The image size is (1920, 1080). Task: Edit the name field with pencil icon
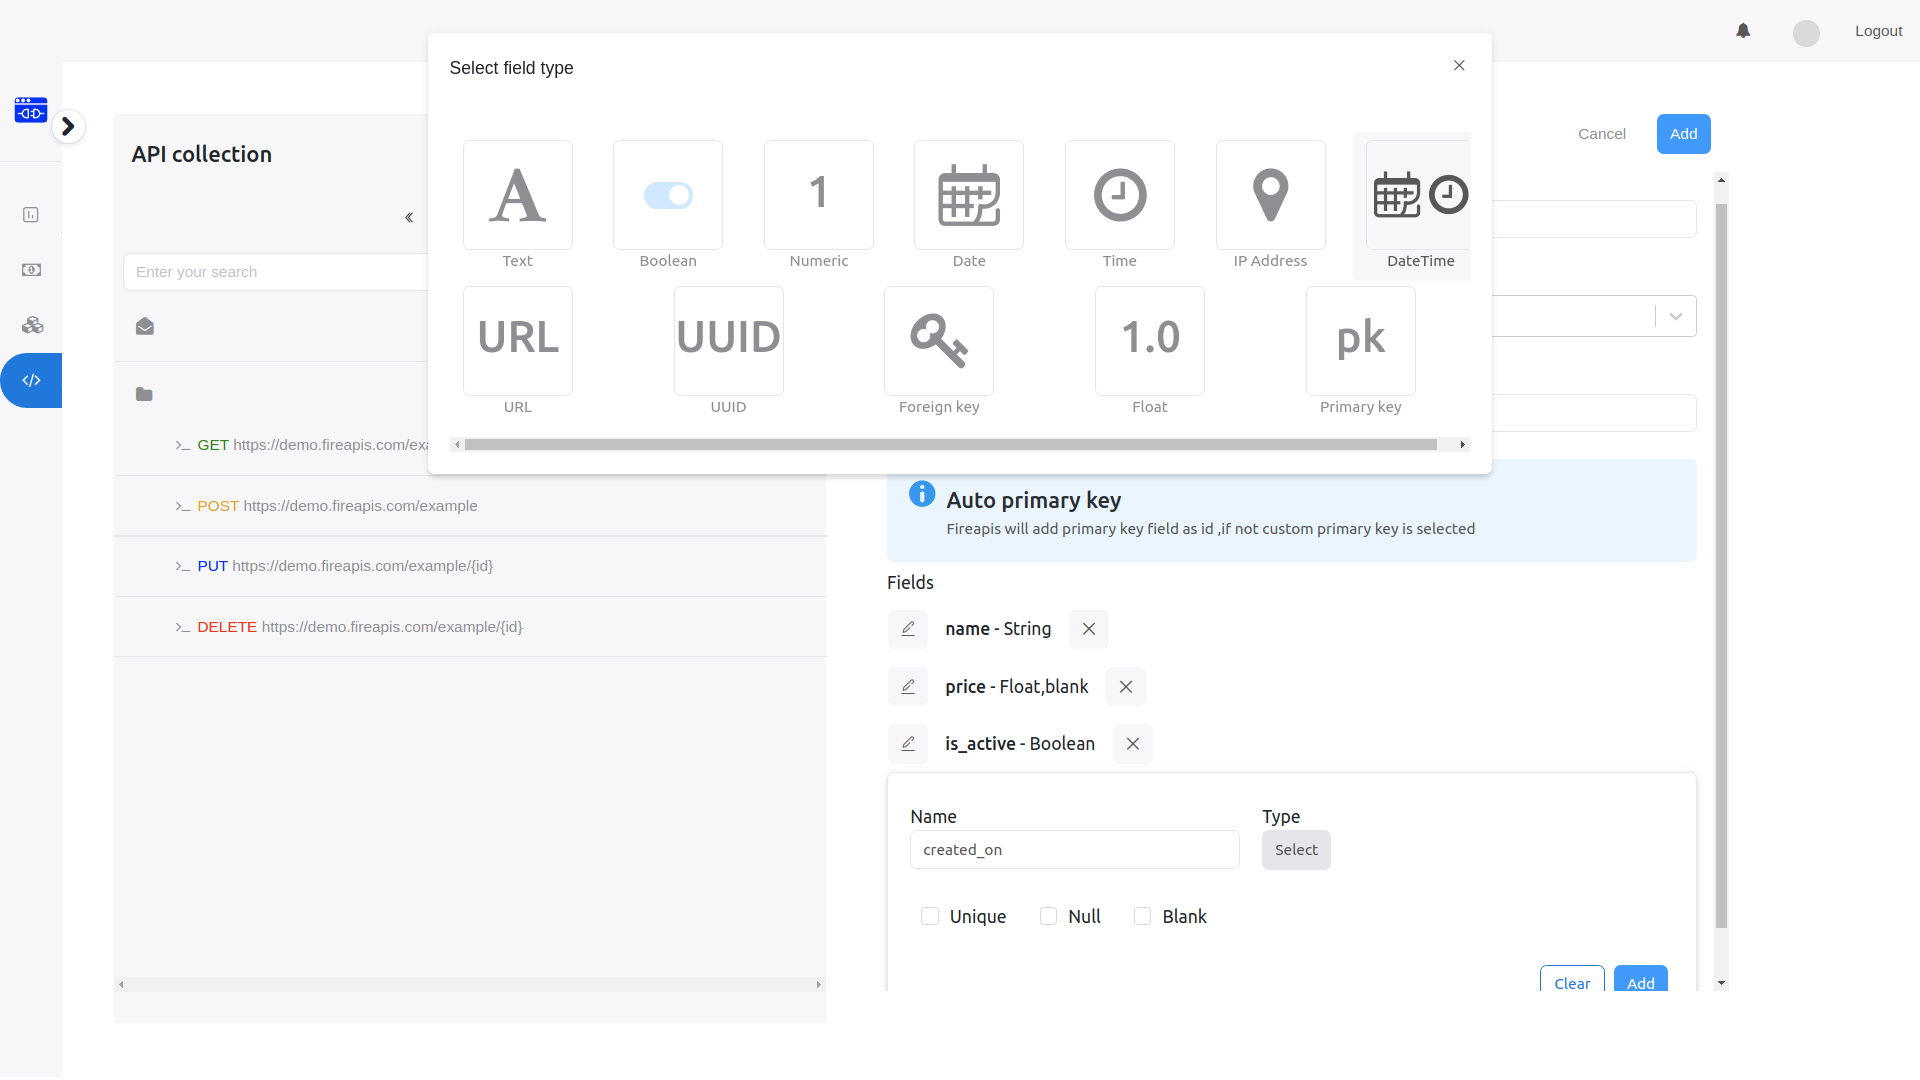908,629
